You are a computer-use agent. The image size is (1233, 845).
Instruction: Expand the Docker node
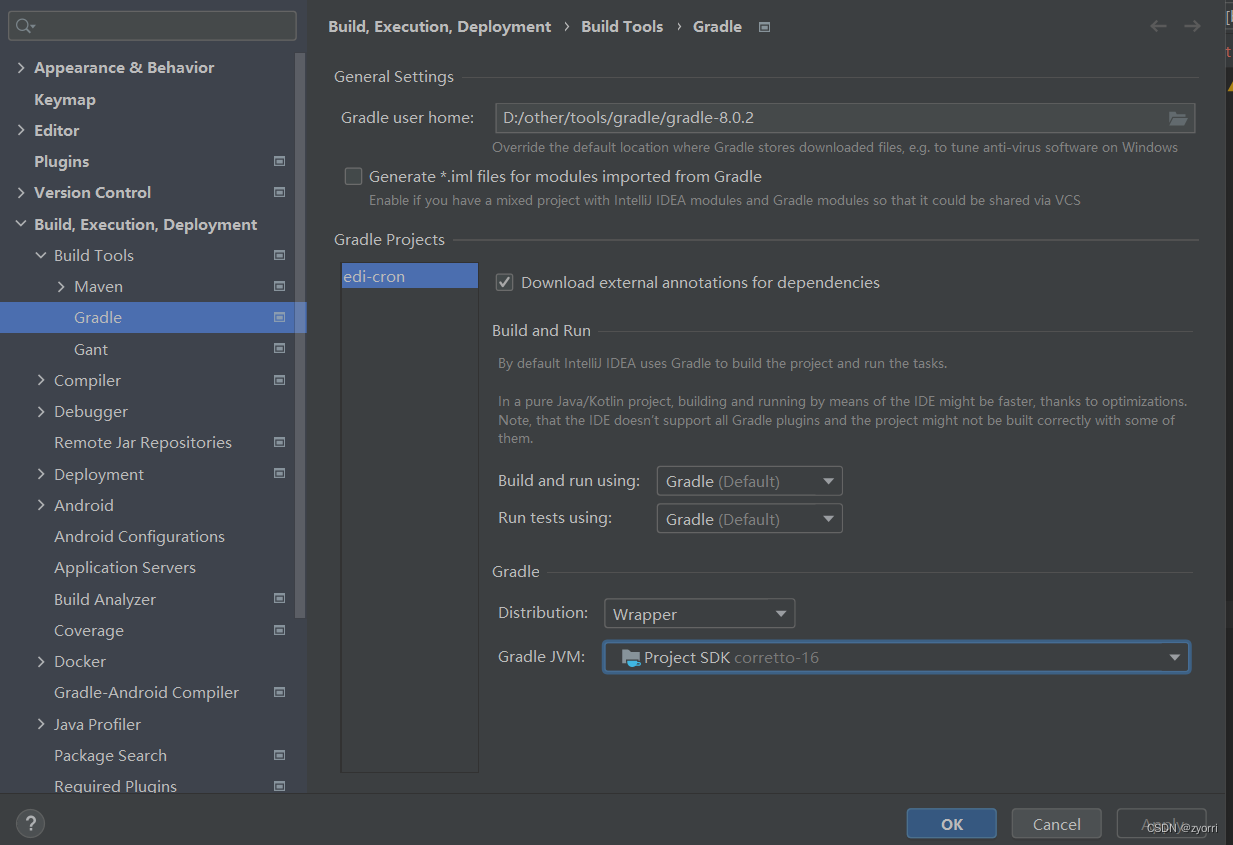pyautogui.click(x=41, y=661)
